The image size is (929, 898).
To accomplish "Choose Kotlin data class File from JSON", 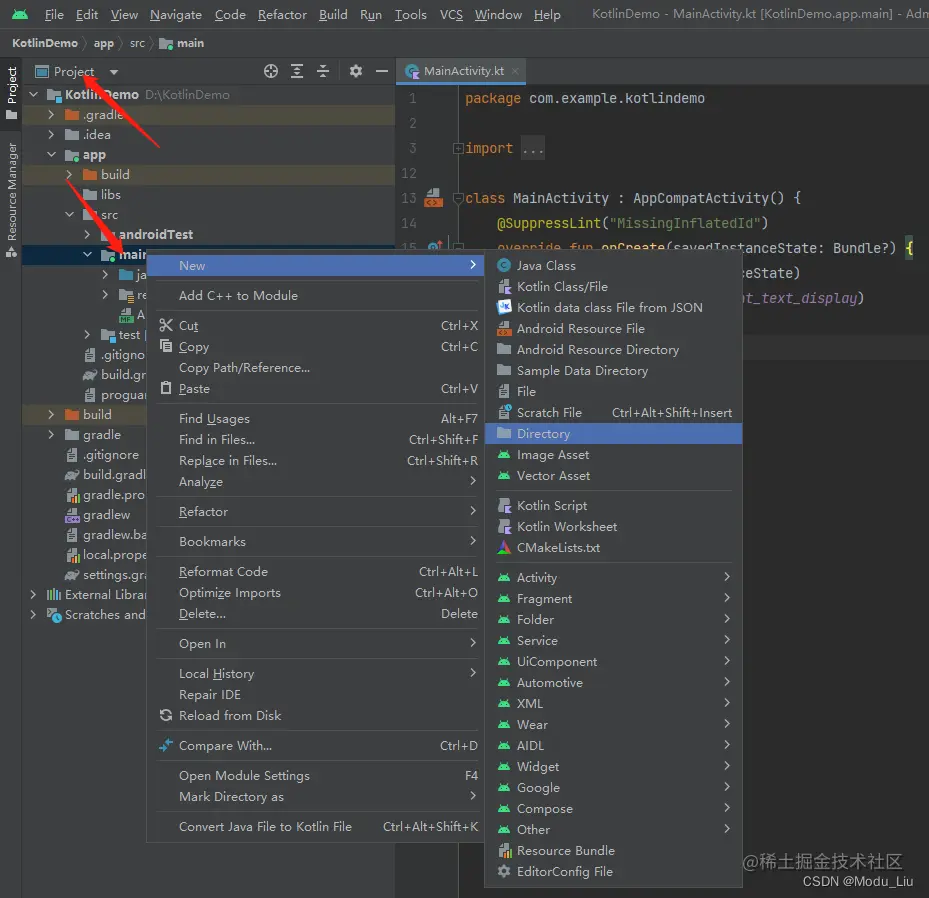I will click(x=613, y=307).
